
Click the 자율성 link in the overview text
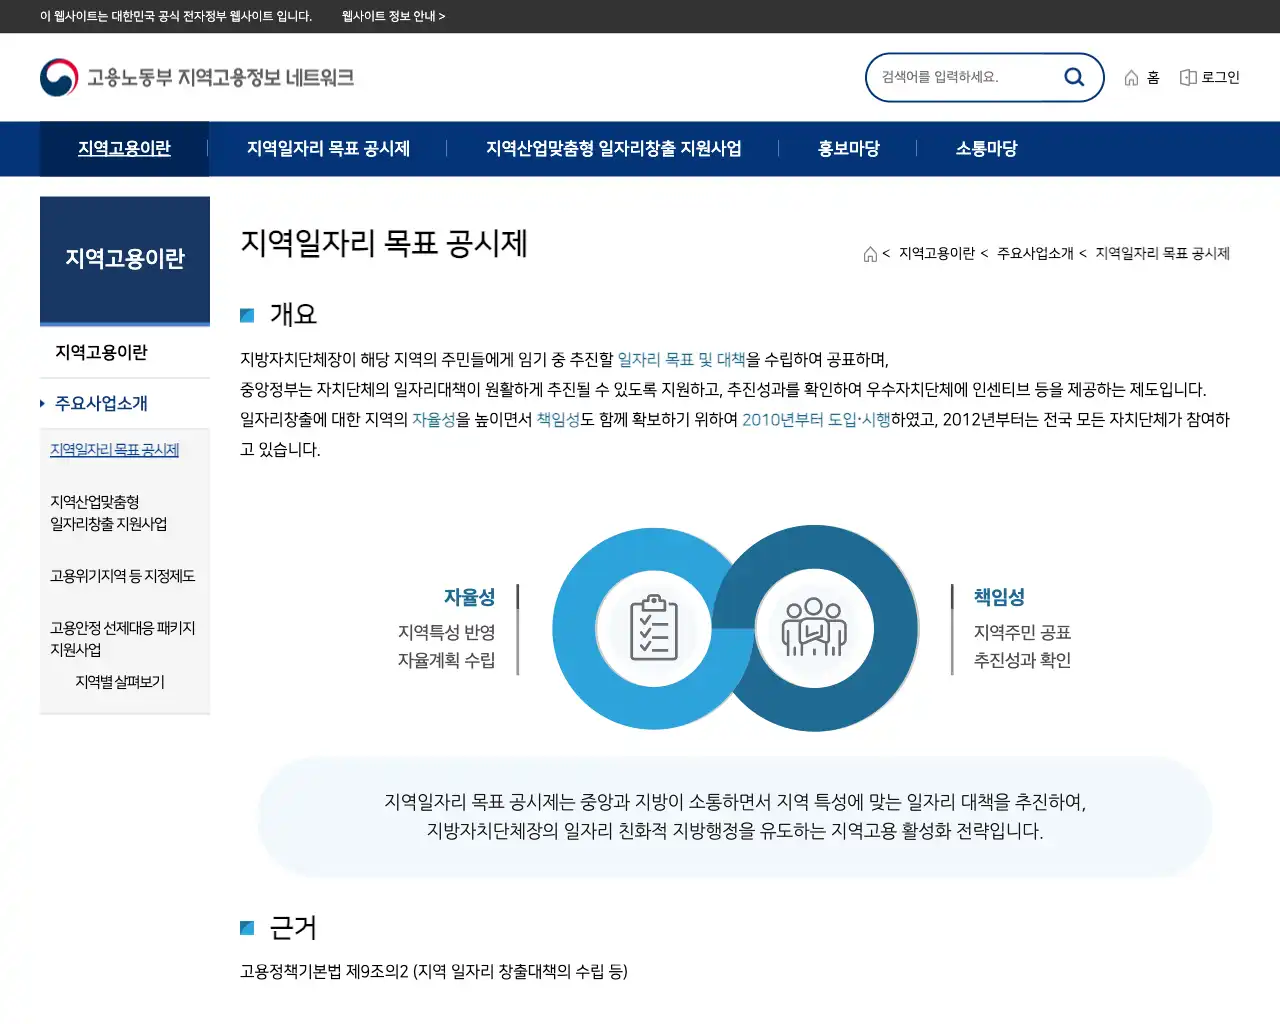434,419
